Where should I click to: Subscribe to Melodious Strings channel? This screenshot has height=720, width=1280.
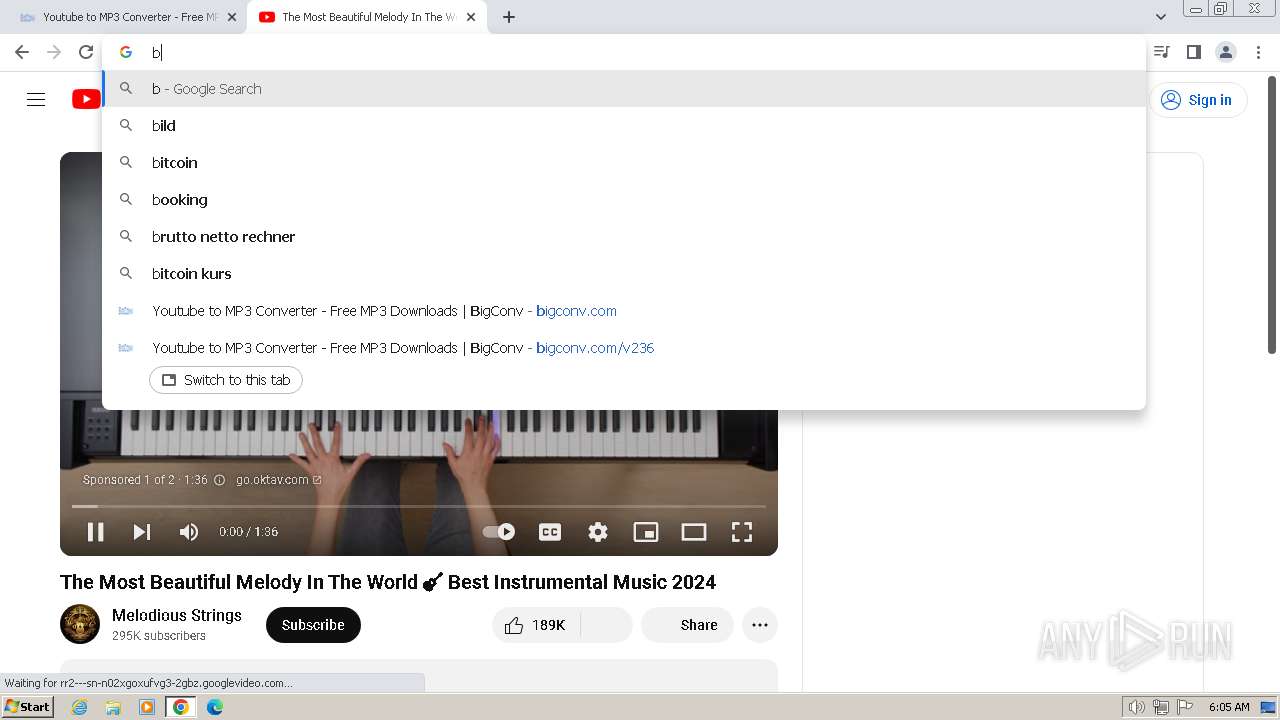pos(313,625)
